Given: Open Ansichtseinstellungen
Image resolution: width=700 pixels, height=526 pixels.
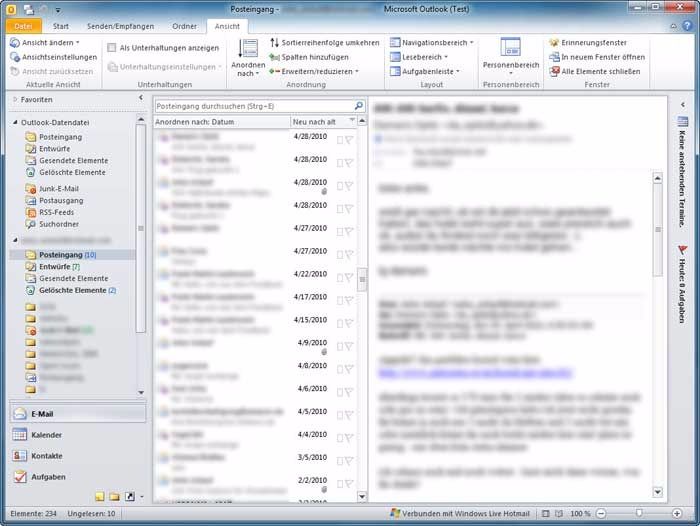Looking at the screenshot, I should point(54,57).
